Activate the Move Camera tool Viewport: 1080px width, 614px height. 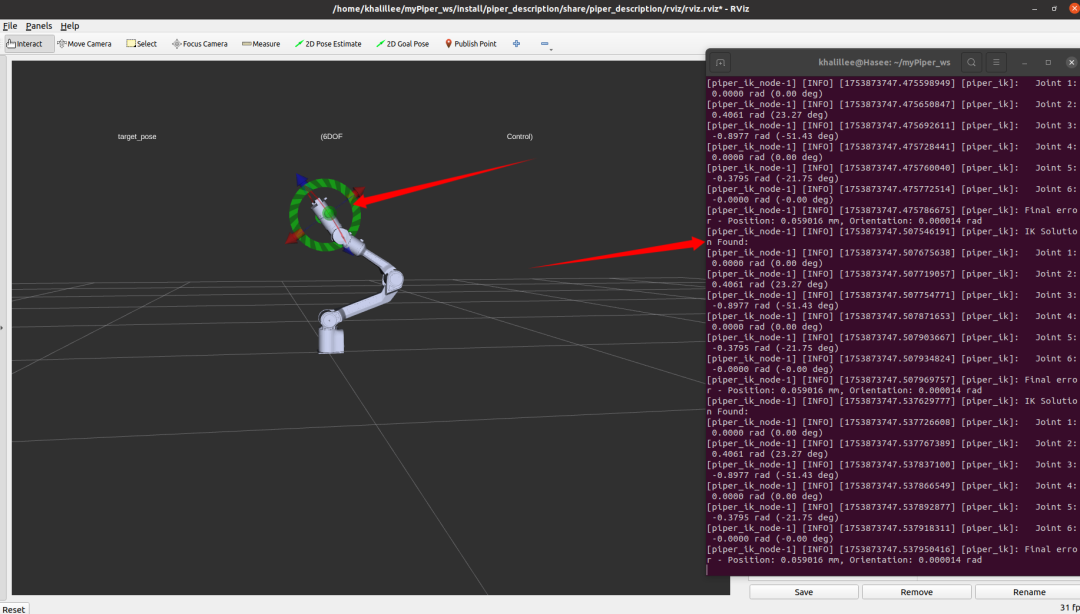(84, 44)
